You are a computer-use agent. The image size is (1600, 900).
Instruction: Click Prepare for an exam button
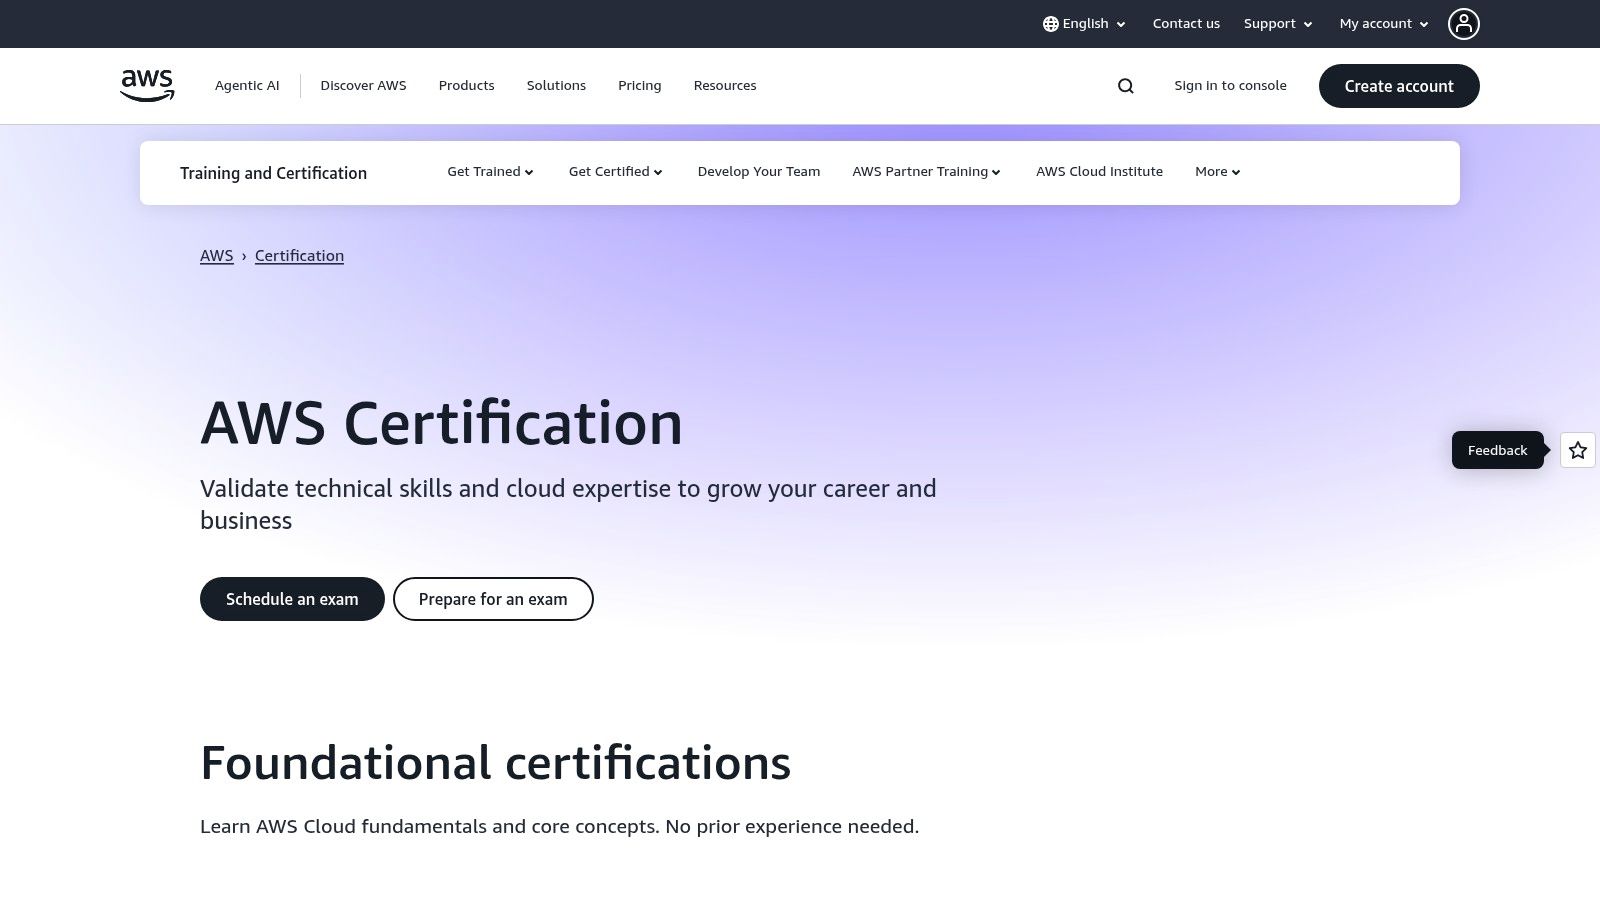(x=493, y=599)
